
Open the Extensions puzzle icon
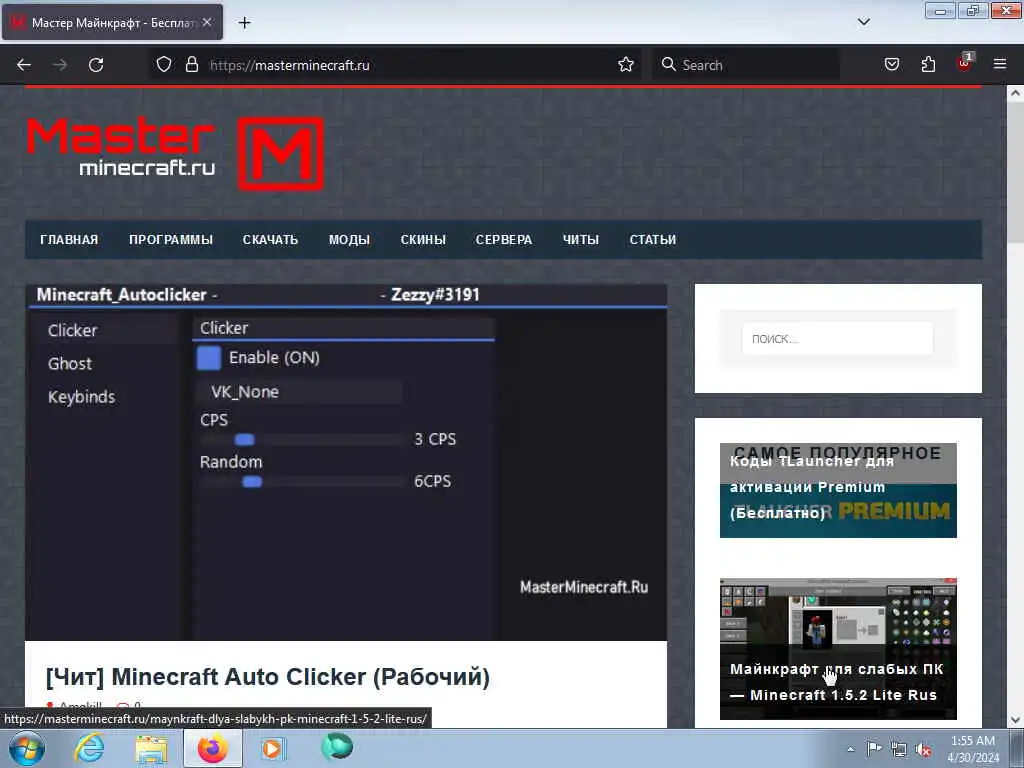(928, 64)
